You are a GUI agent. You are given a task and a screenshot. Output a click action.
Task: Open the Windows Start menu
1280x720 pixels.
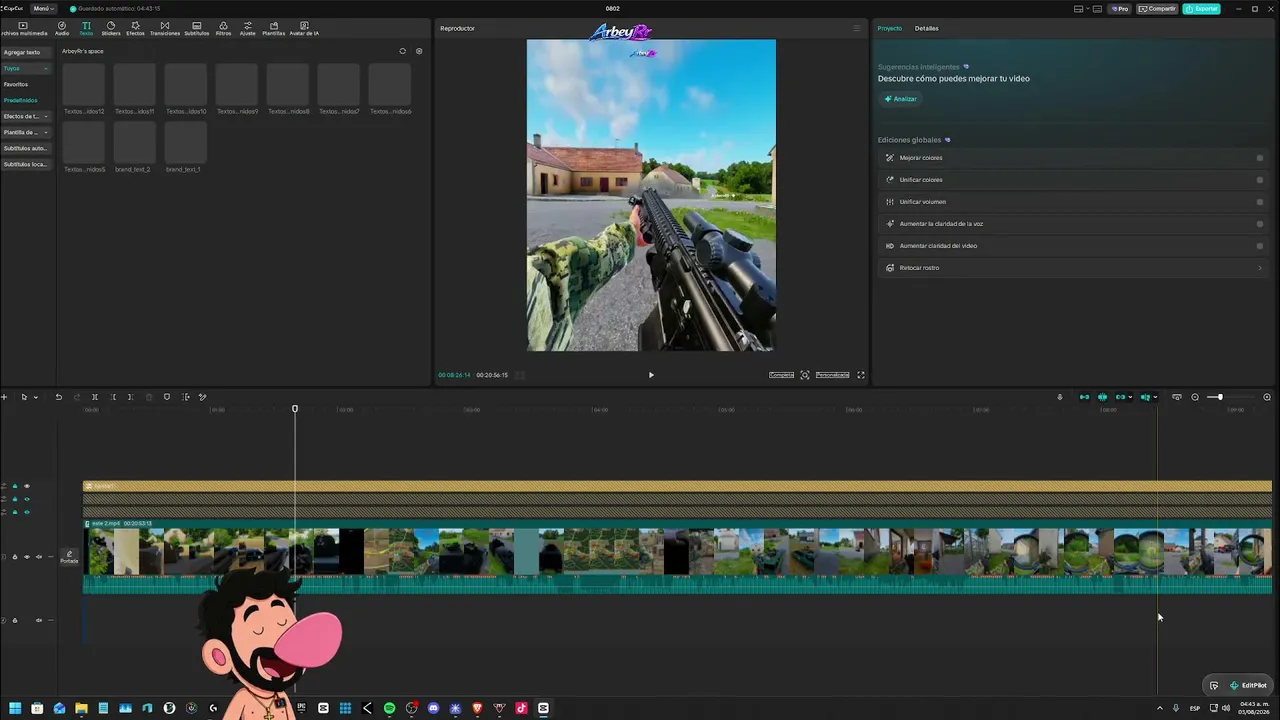(15, 708)
